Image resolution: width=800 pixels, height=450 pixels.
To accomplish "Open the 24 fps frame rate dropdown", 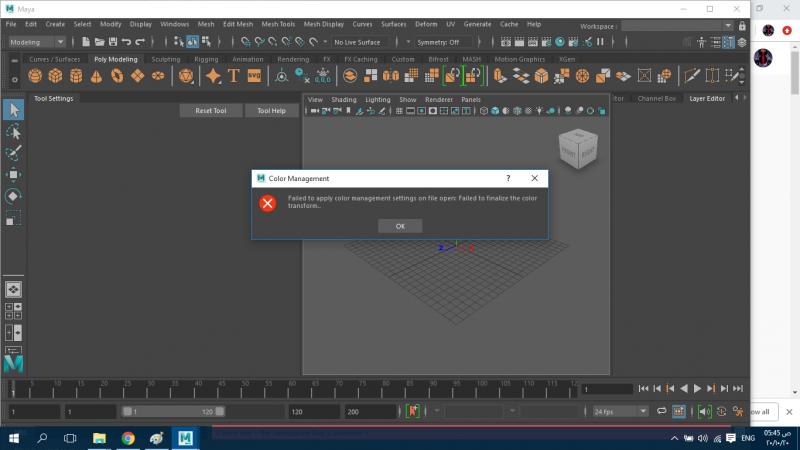I will click(643, 411).
